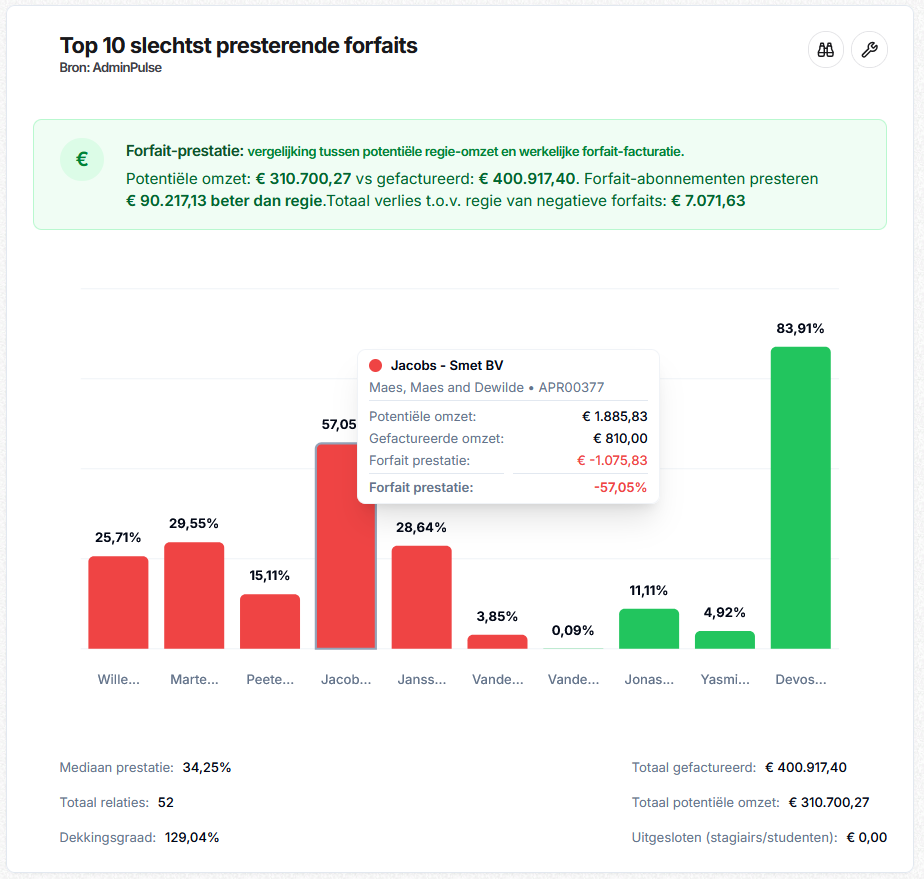924x879 pixels.
Task: Click the green euro icon in banner
Action: pos(82,159)
